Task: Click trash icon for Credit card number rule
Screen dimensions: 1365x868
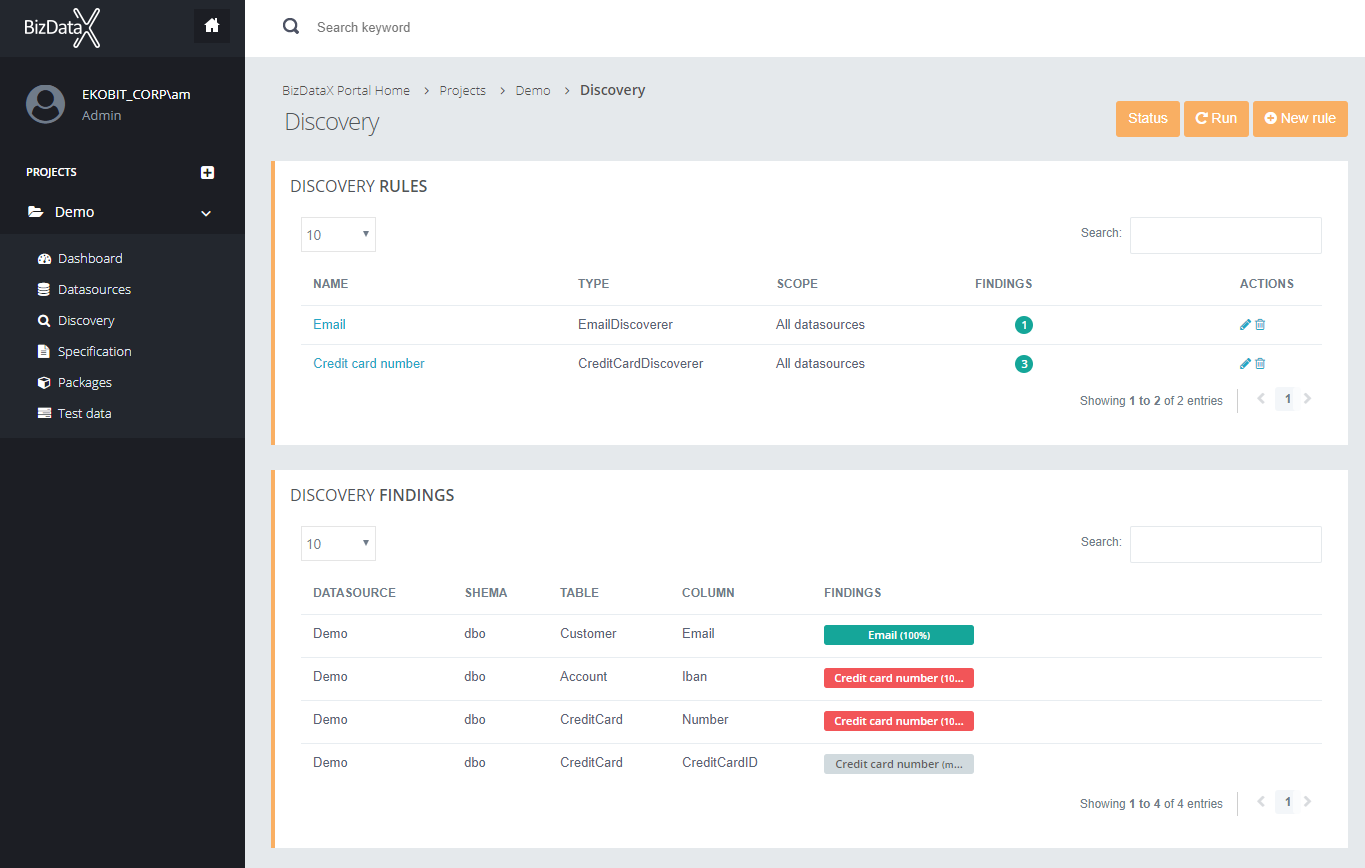Action: pyautogui.click(x=1260, y=363)
